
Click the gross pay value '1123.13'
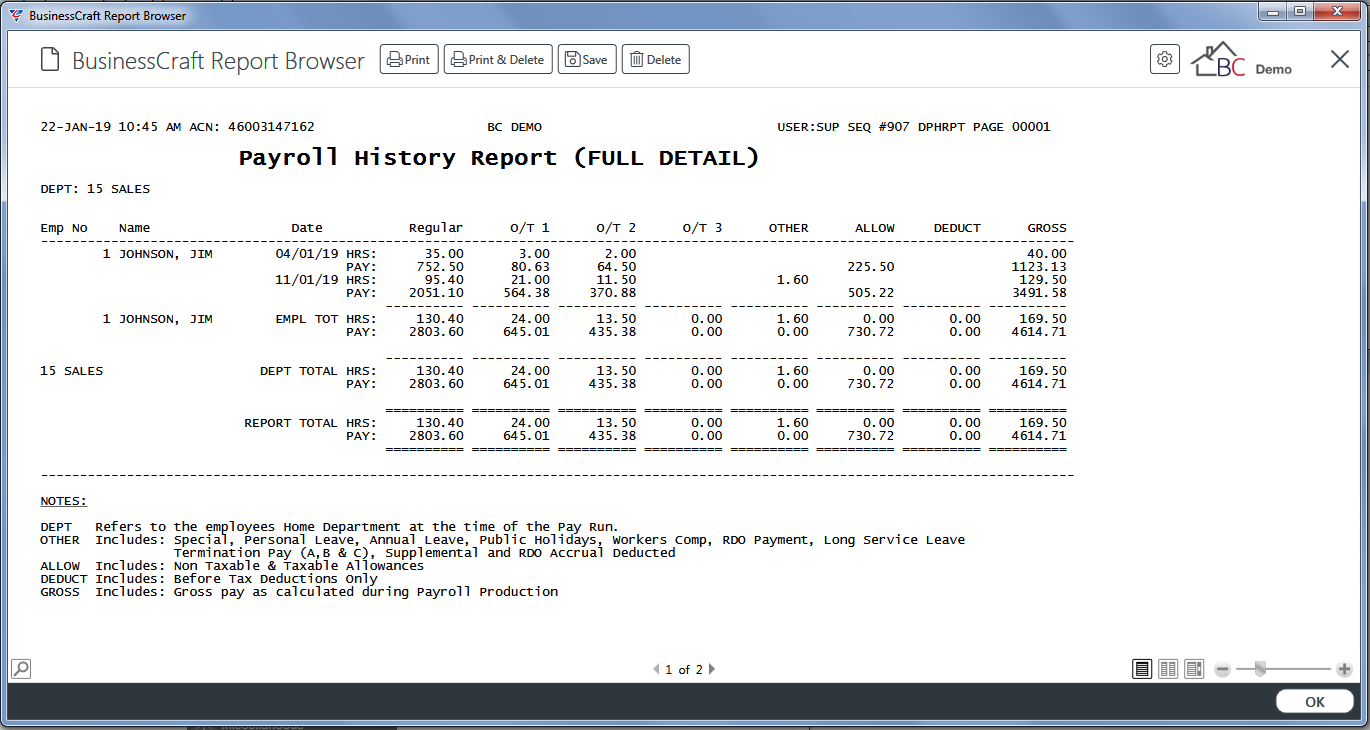[1039, 267]
